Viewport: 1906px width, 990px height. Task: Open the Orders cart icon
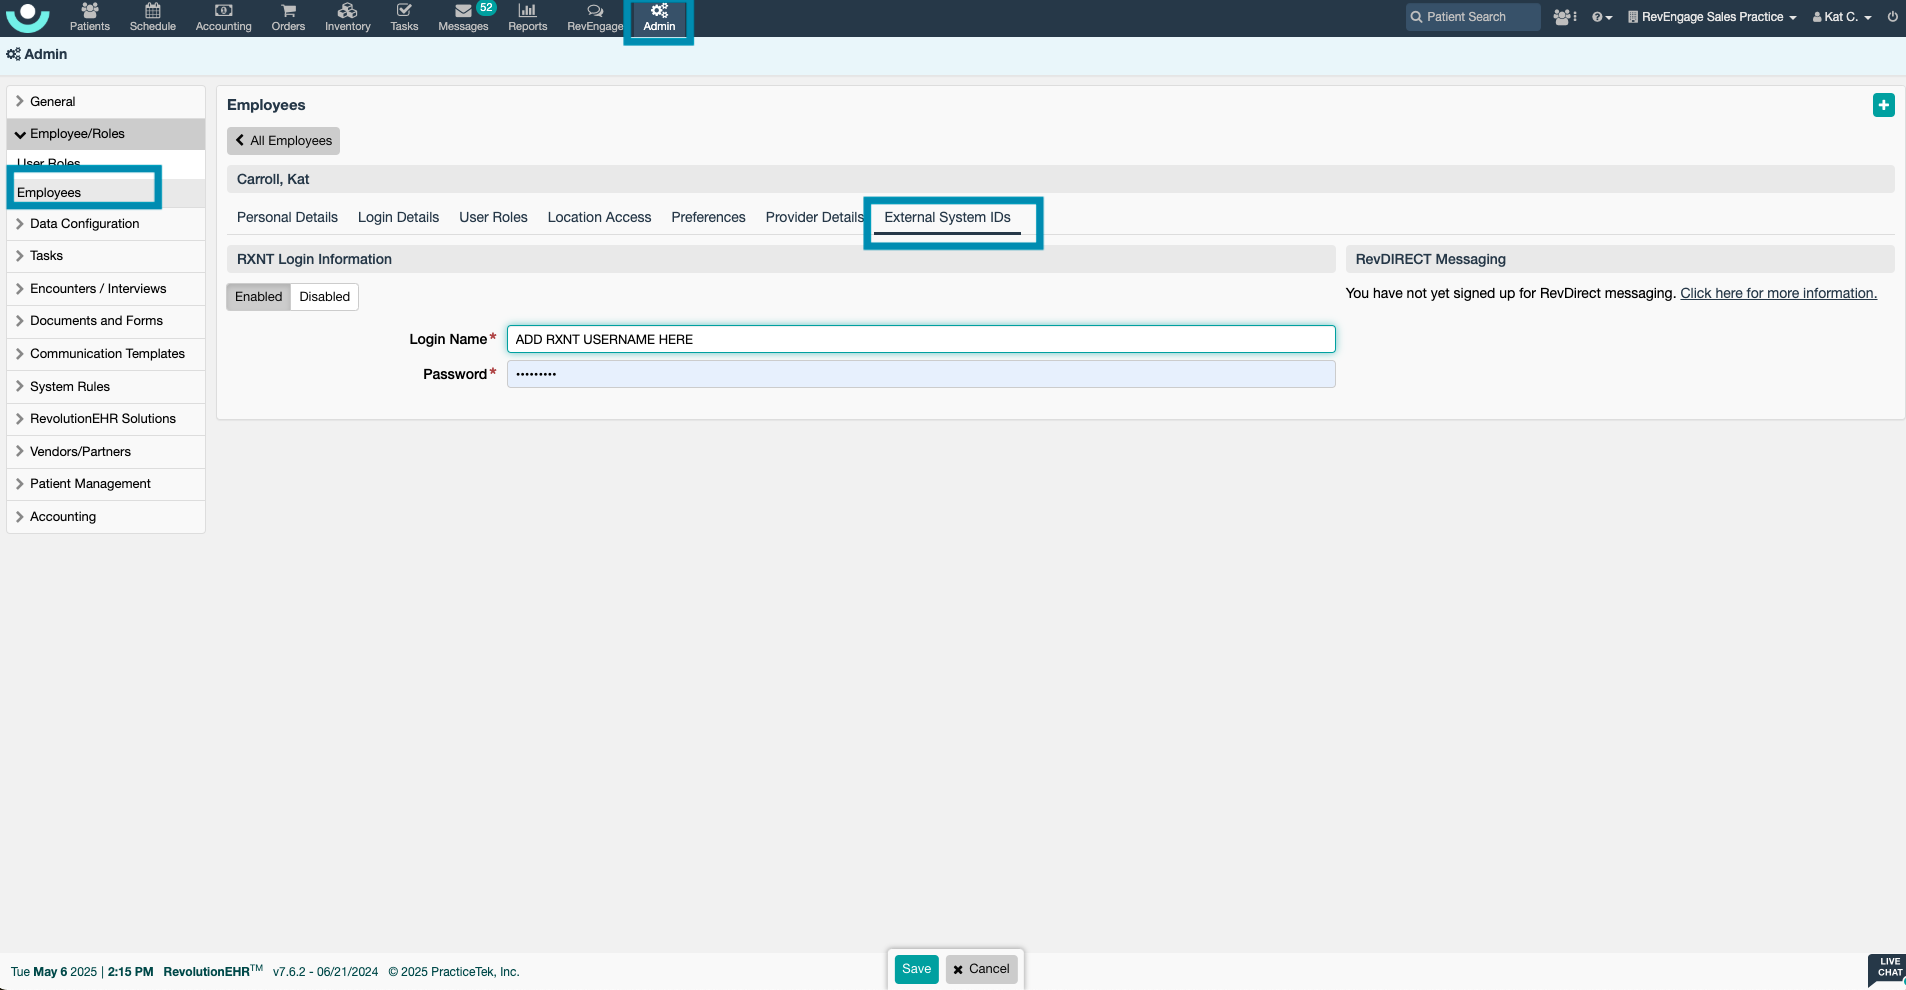coord(288,17)
